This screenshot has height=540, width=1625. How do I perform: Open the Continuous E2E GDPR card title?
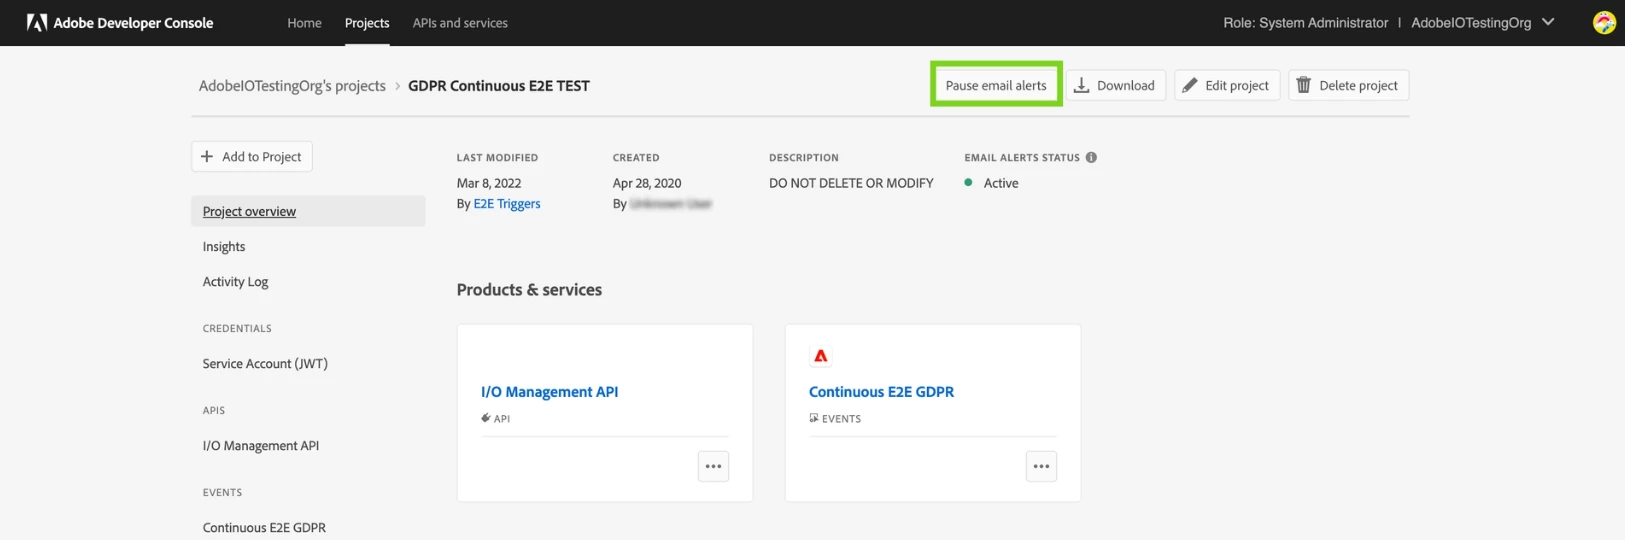coord(881,392)
